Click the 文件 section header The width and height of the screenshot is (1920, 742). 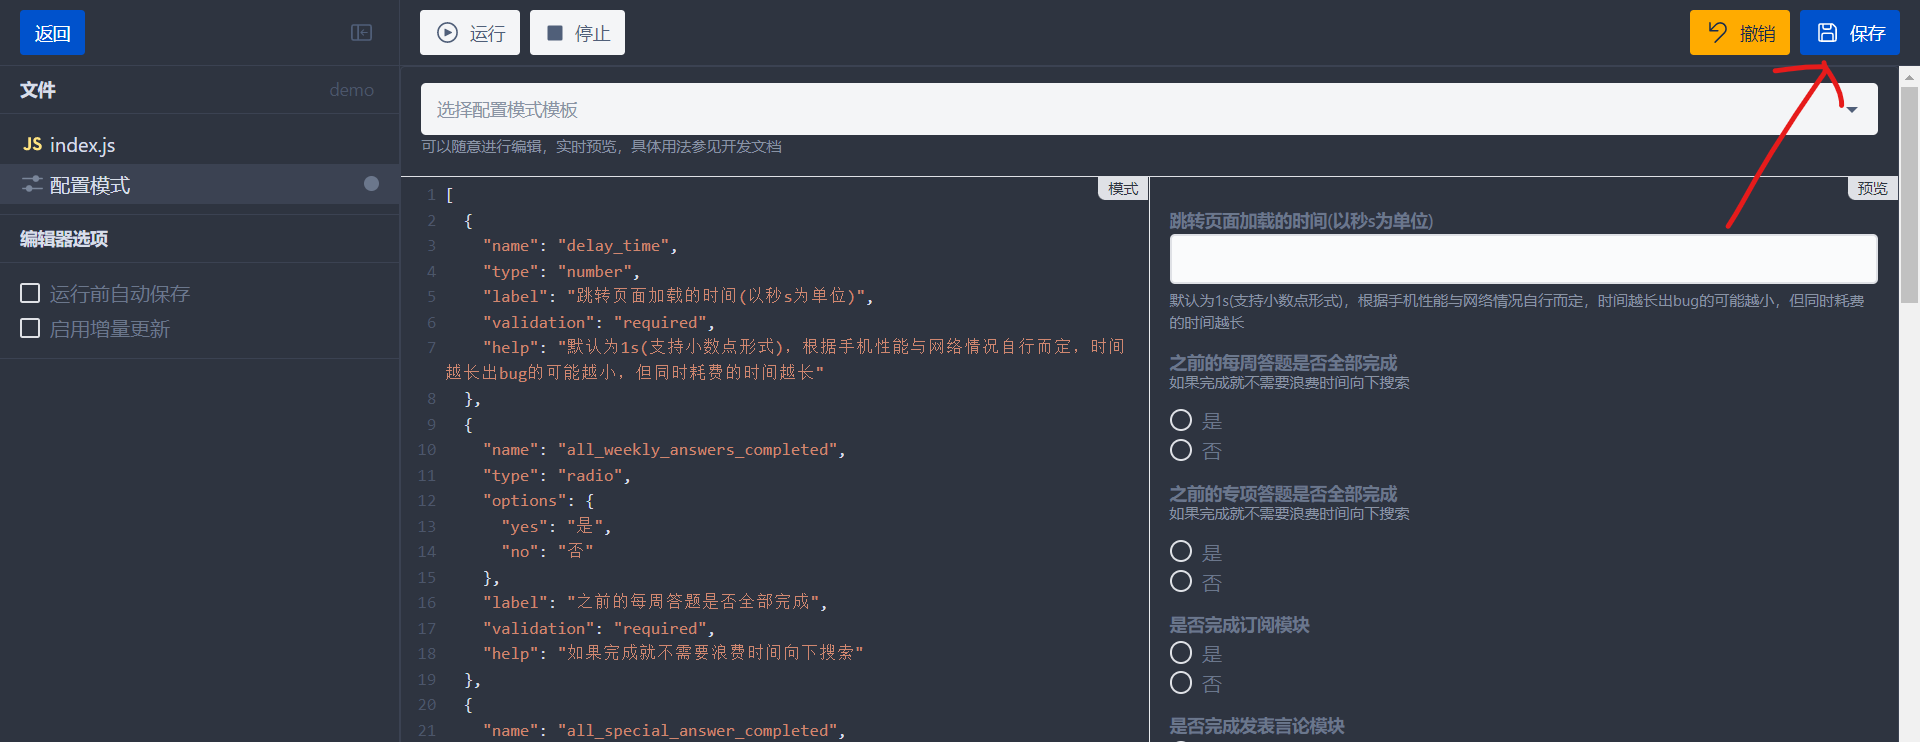[38, 90]
